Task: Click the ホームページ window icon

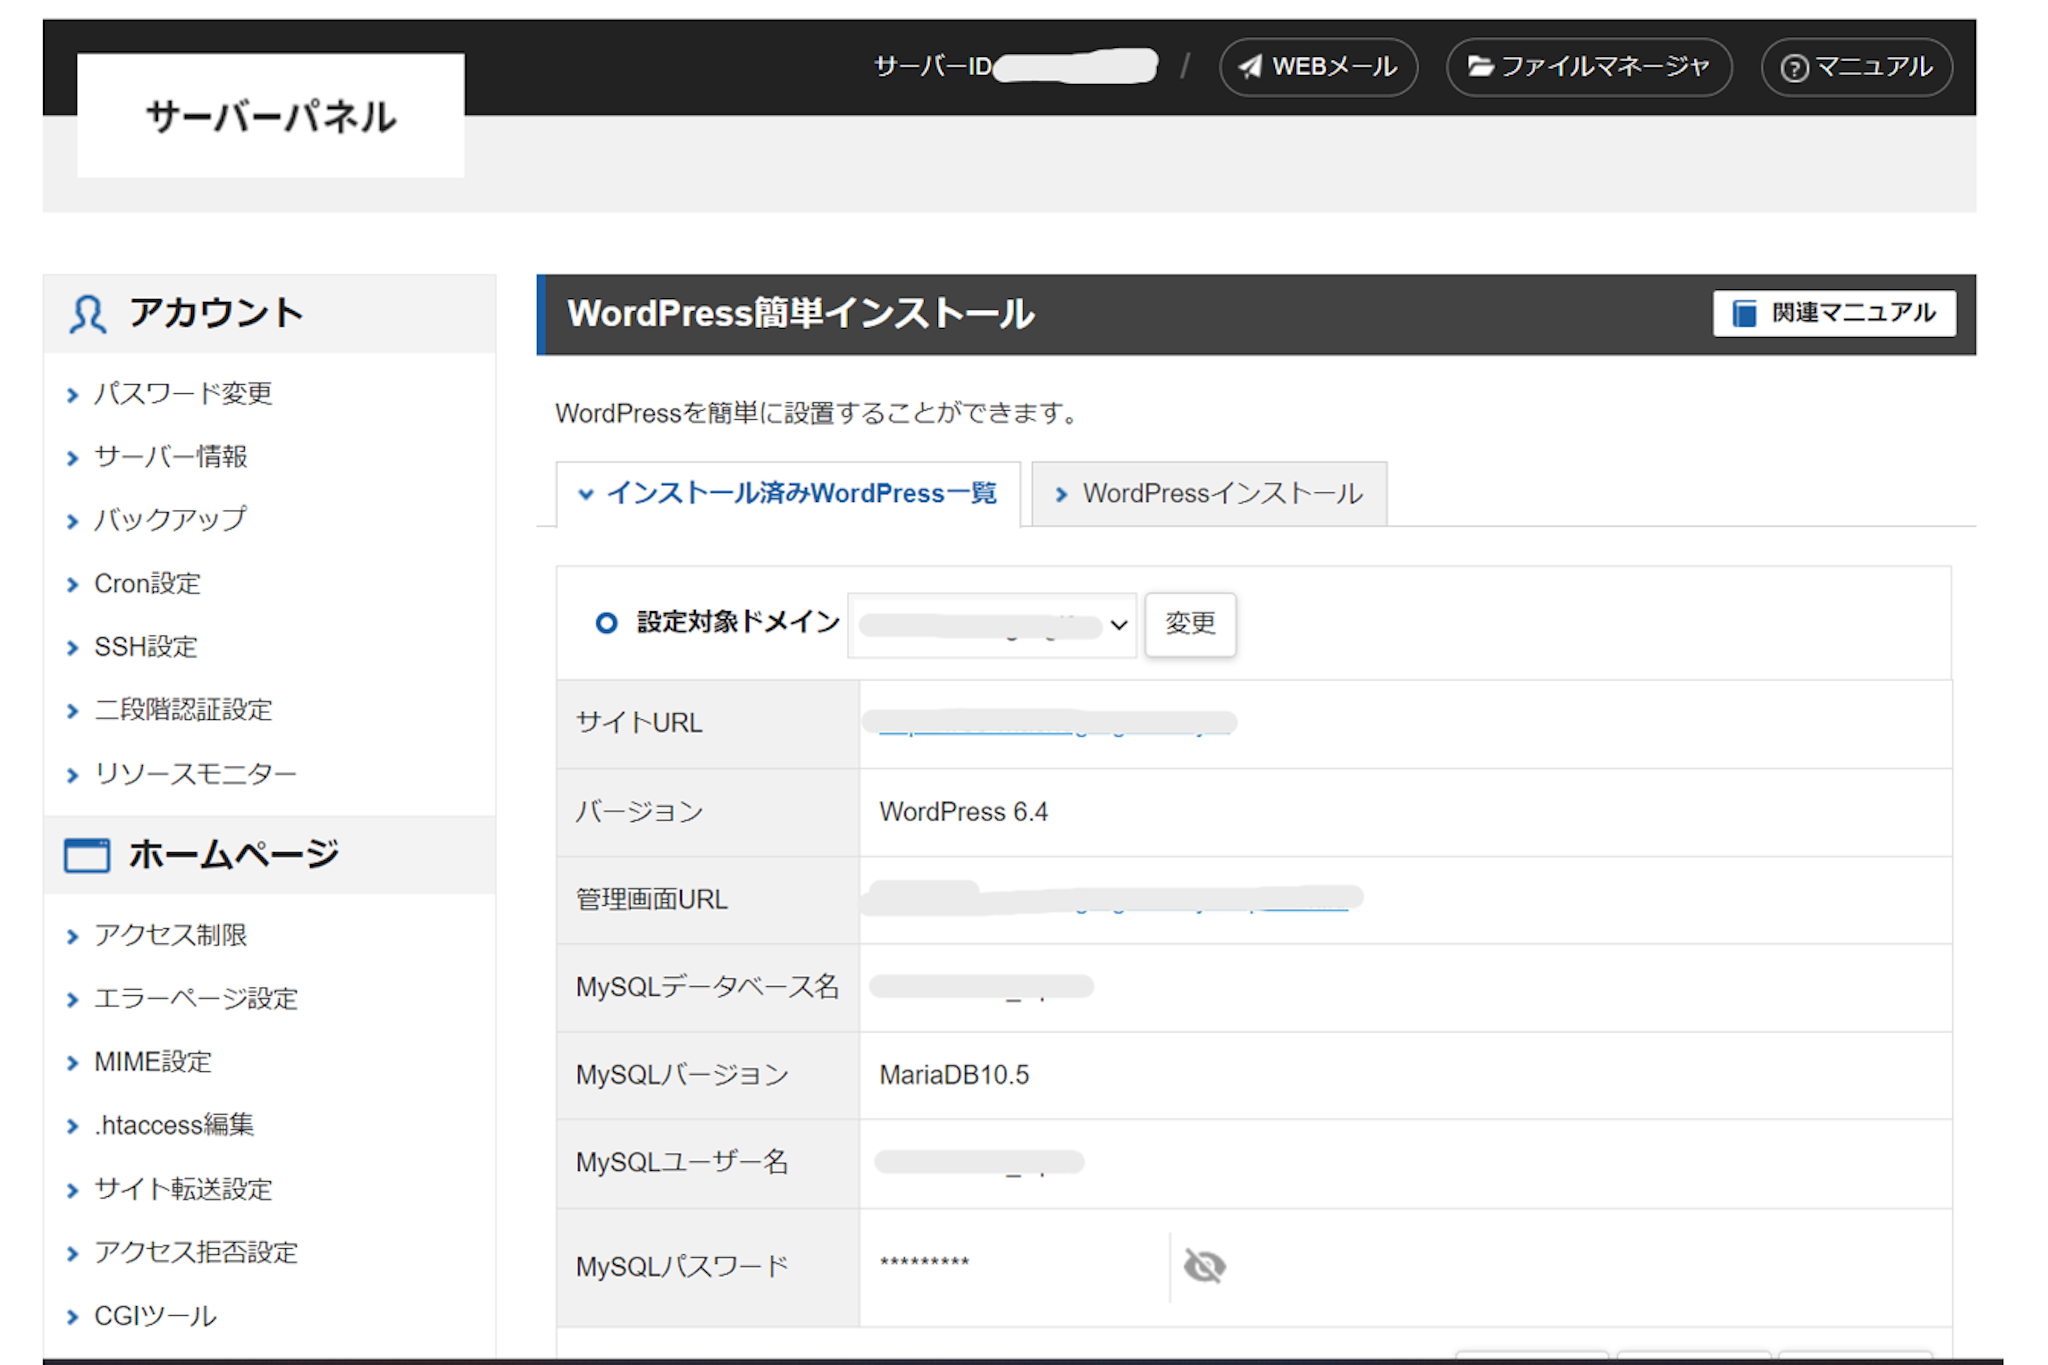Action: click(x=87, y=856)
